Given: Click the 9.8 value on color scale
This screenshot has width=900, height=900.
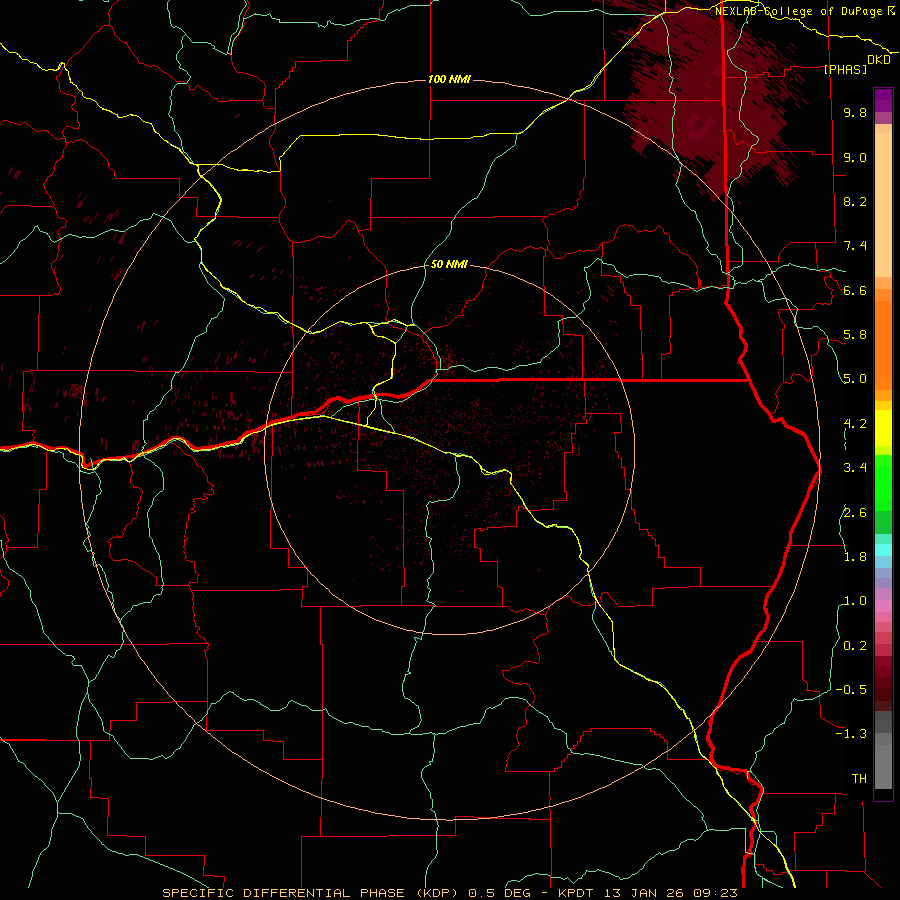Looking at the screenshot, I should pos(855,112).
